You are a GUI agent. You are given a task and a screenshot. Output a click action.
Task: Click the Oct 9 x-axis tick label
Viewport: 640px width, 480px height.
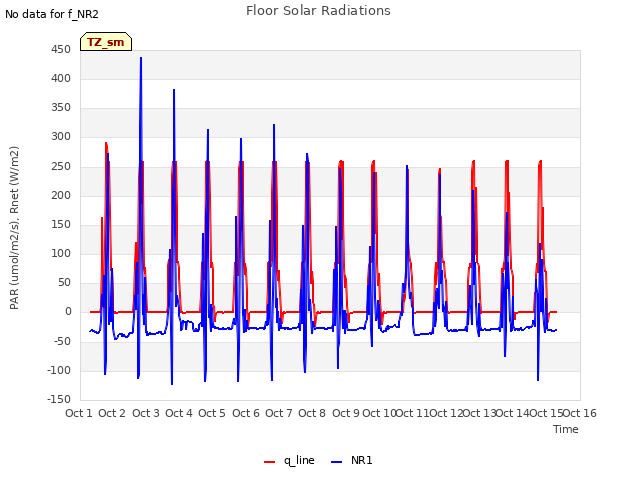point(346,413)
